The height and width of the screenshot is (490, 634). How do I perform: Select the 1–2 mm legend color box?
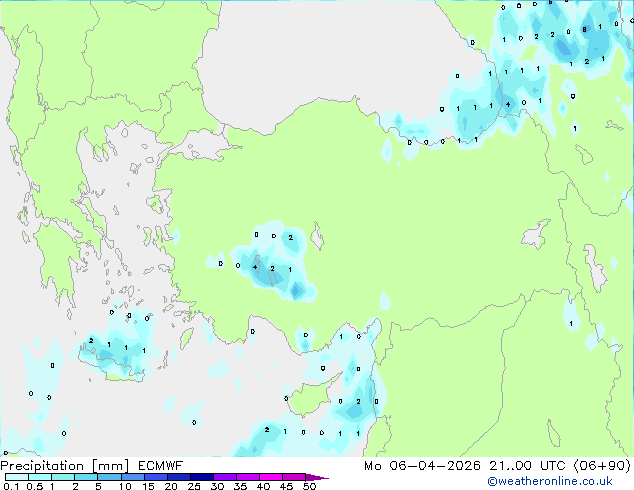click(x=63, y=477)
